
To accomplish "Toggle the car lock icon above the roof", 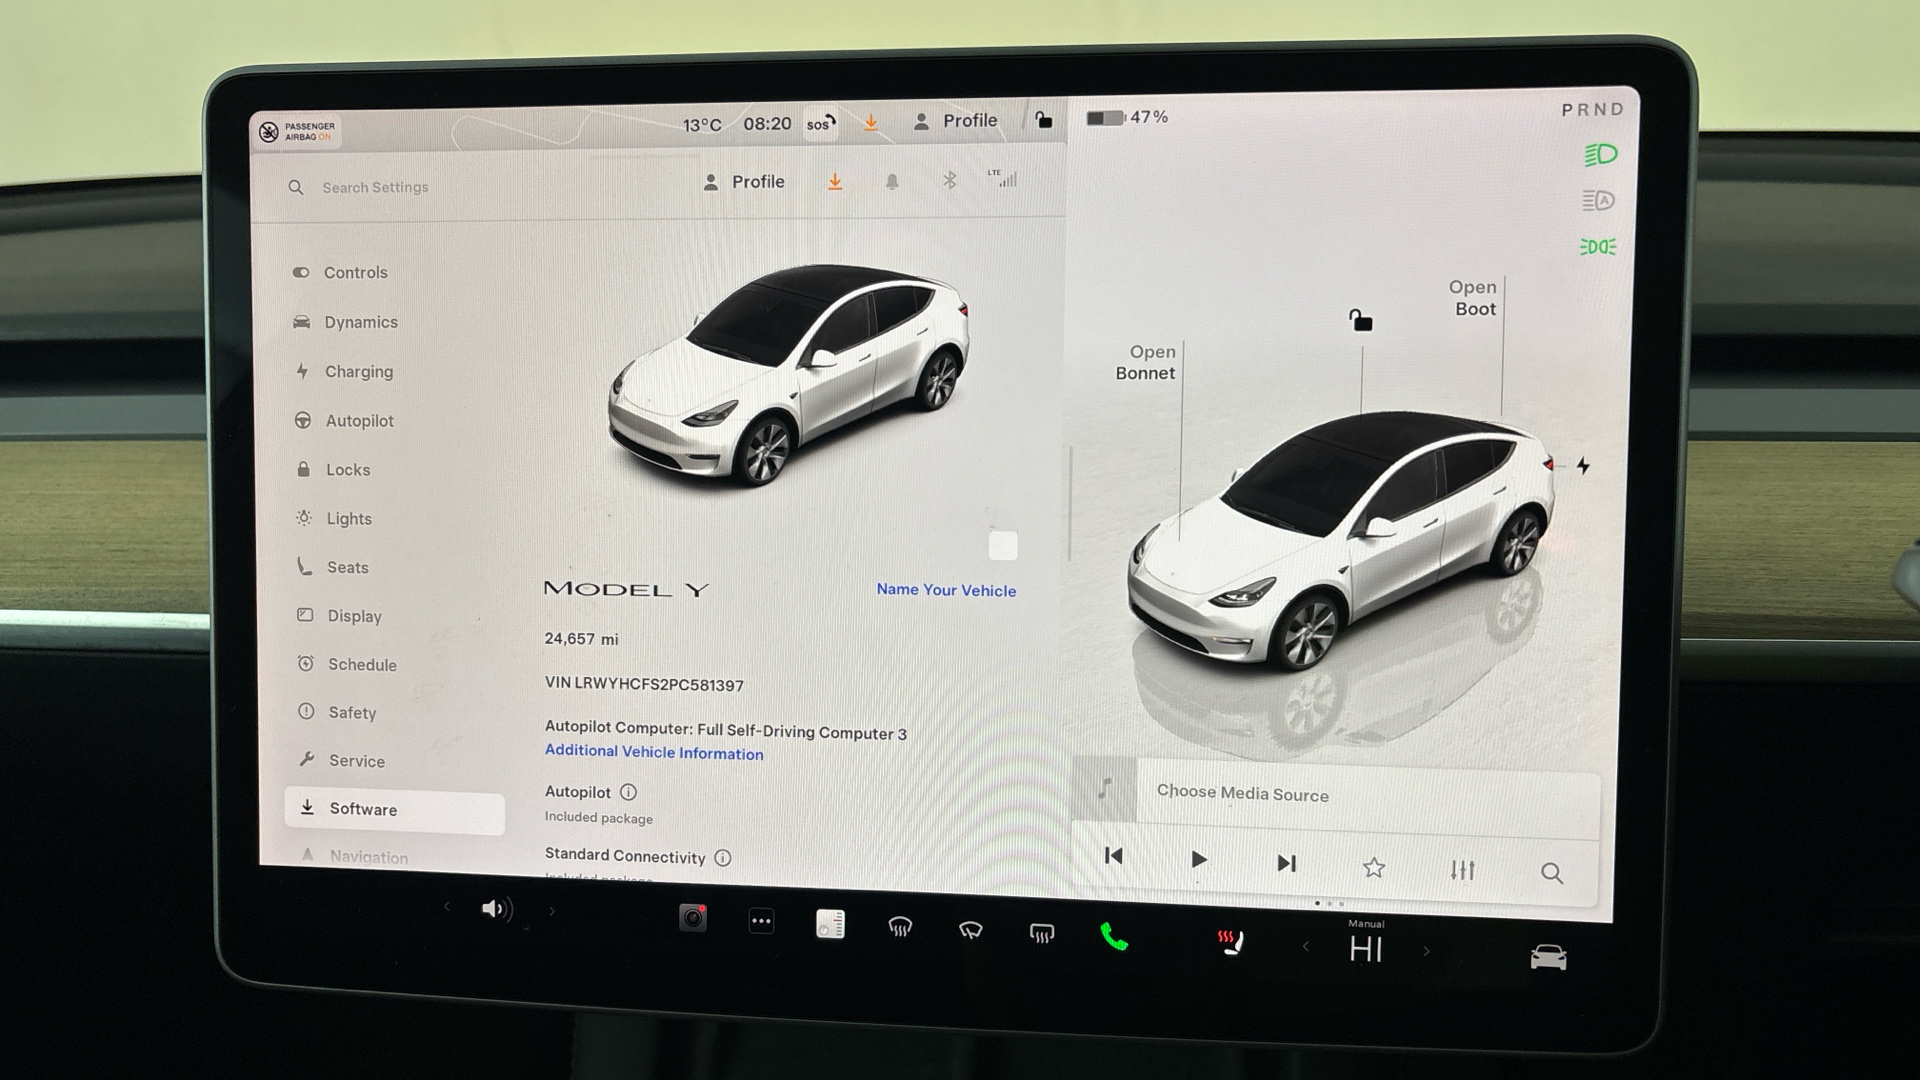I will pos(1360,321).
